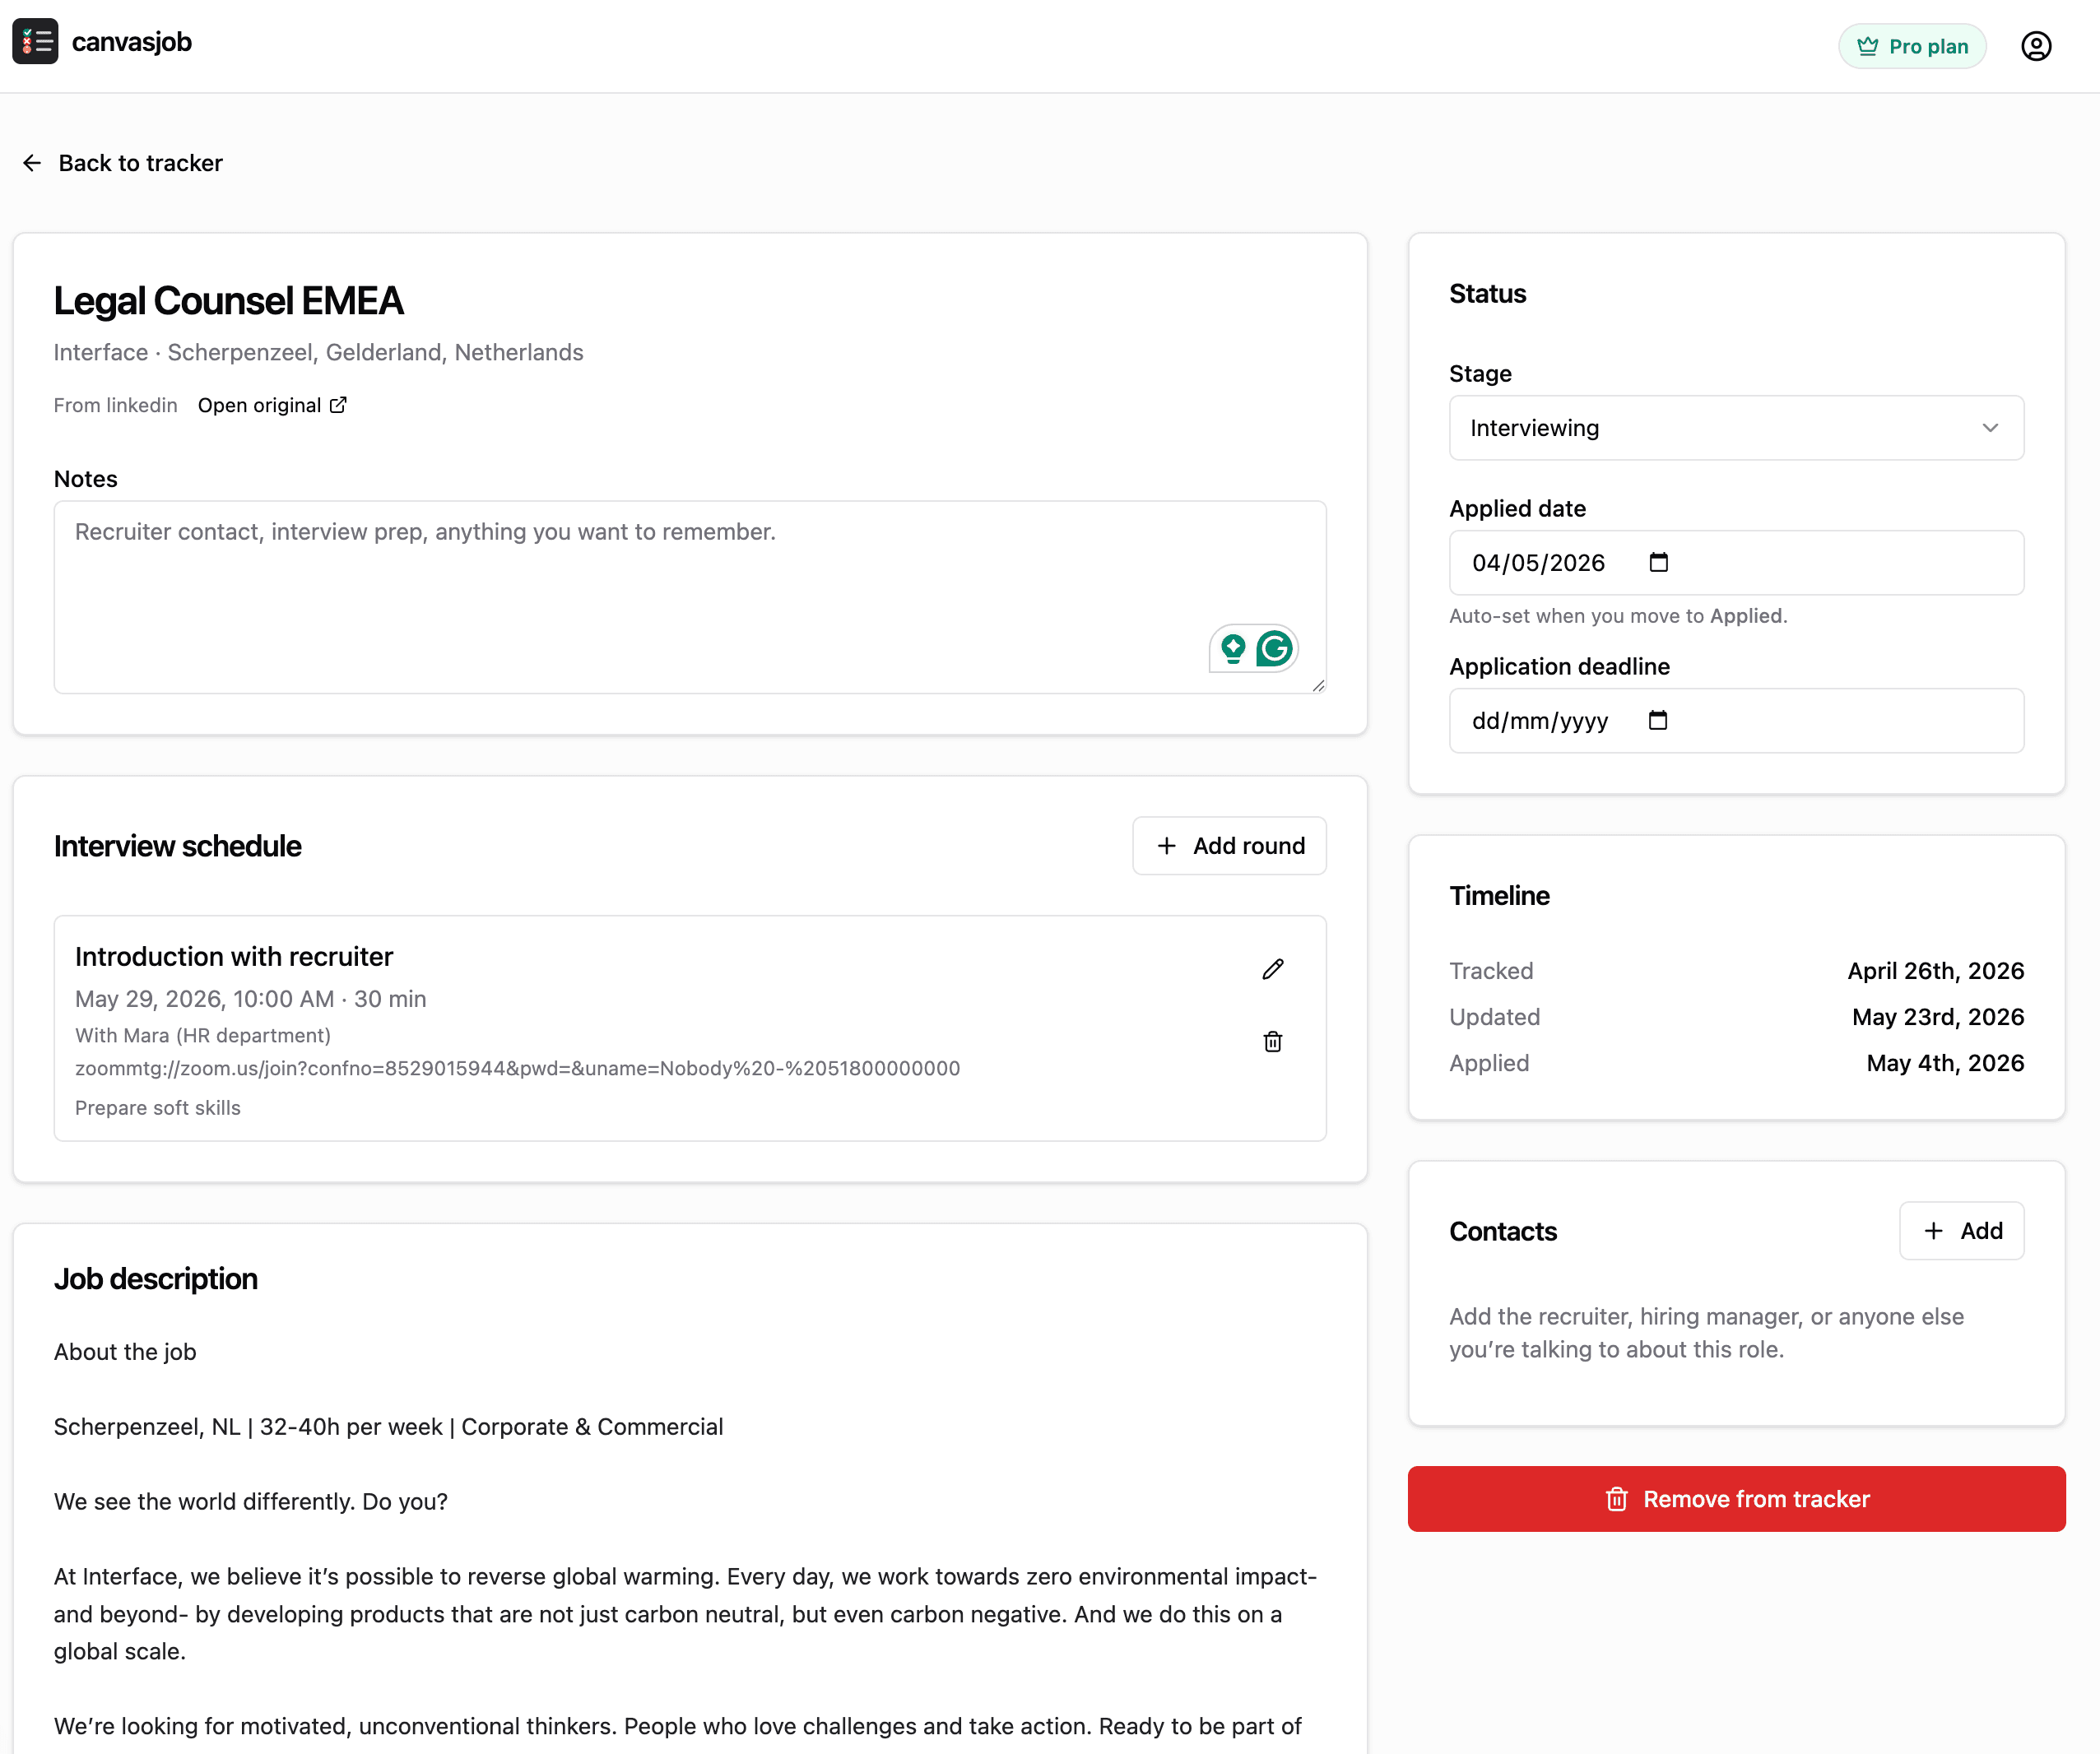Add a new interview round

(1229, 846)
